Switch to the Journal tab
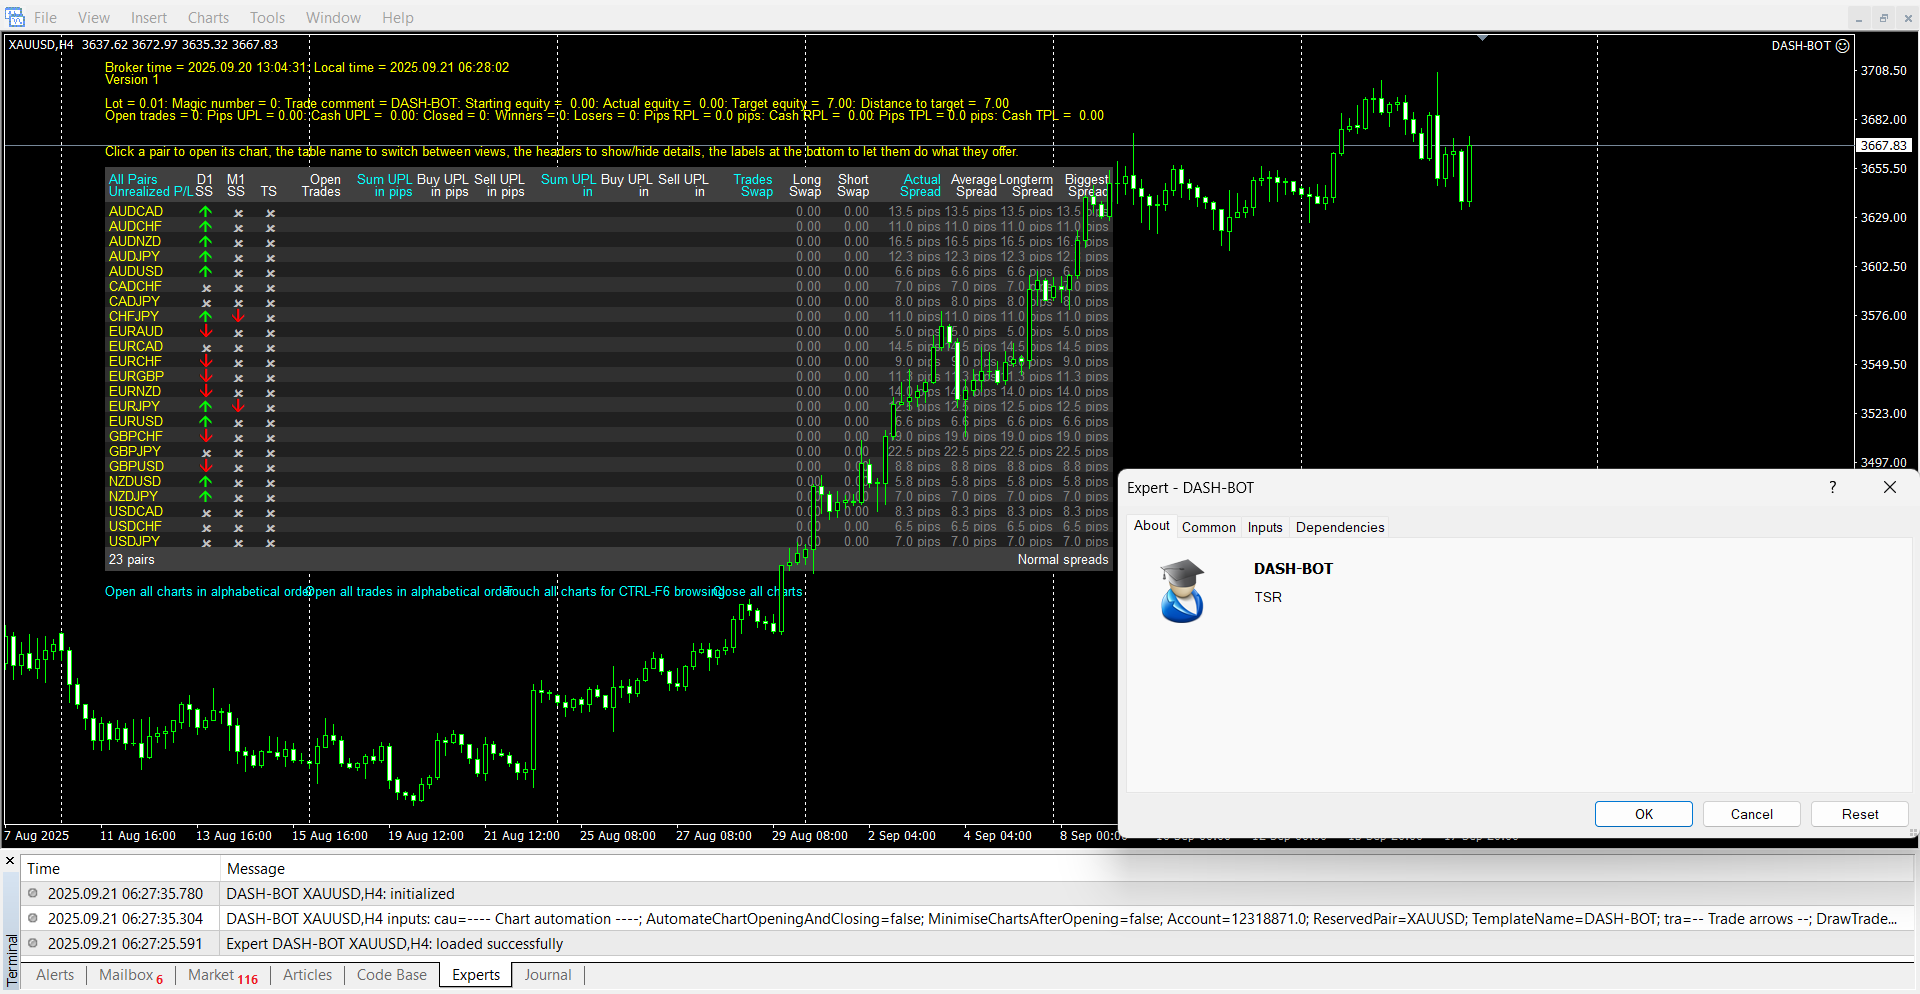This screenshot has height=994, width=1920. pyautogui.click(x=548, y=975)
